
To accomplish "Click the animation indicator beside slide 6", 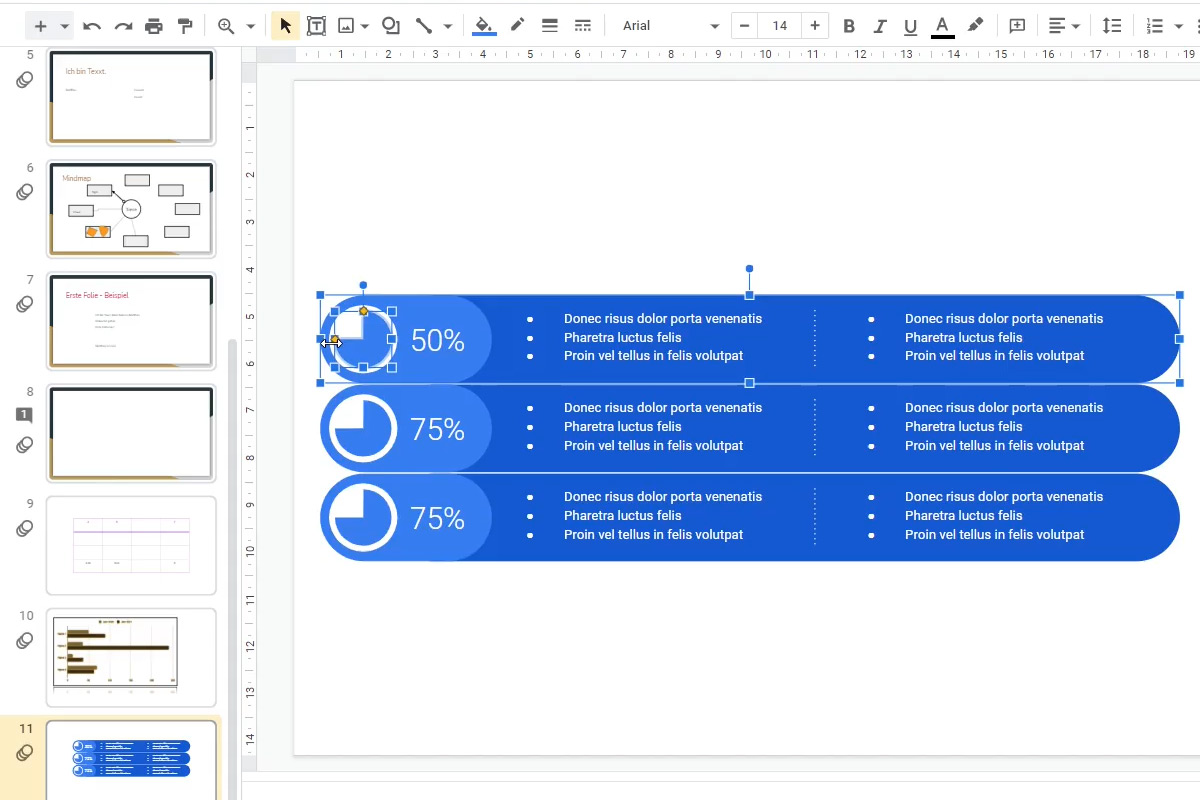I will 25,192.
